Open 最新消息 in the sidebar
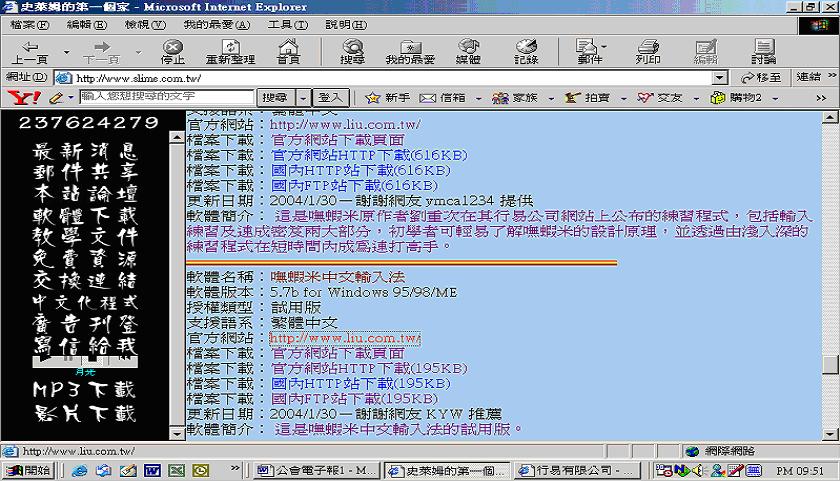Screen dimensions: 840x481 point(85,151)
